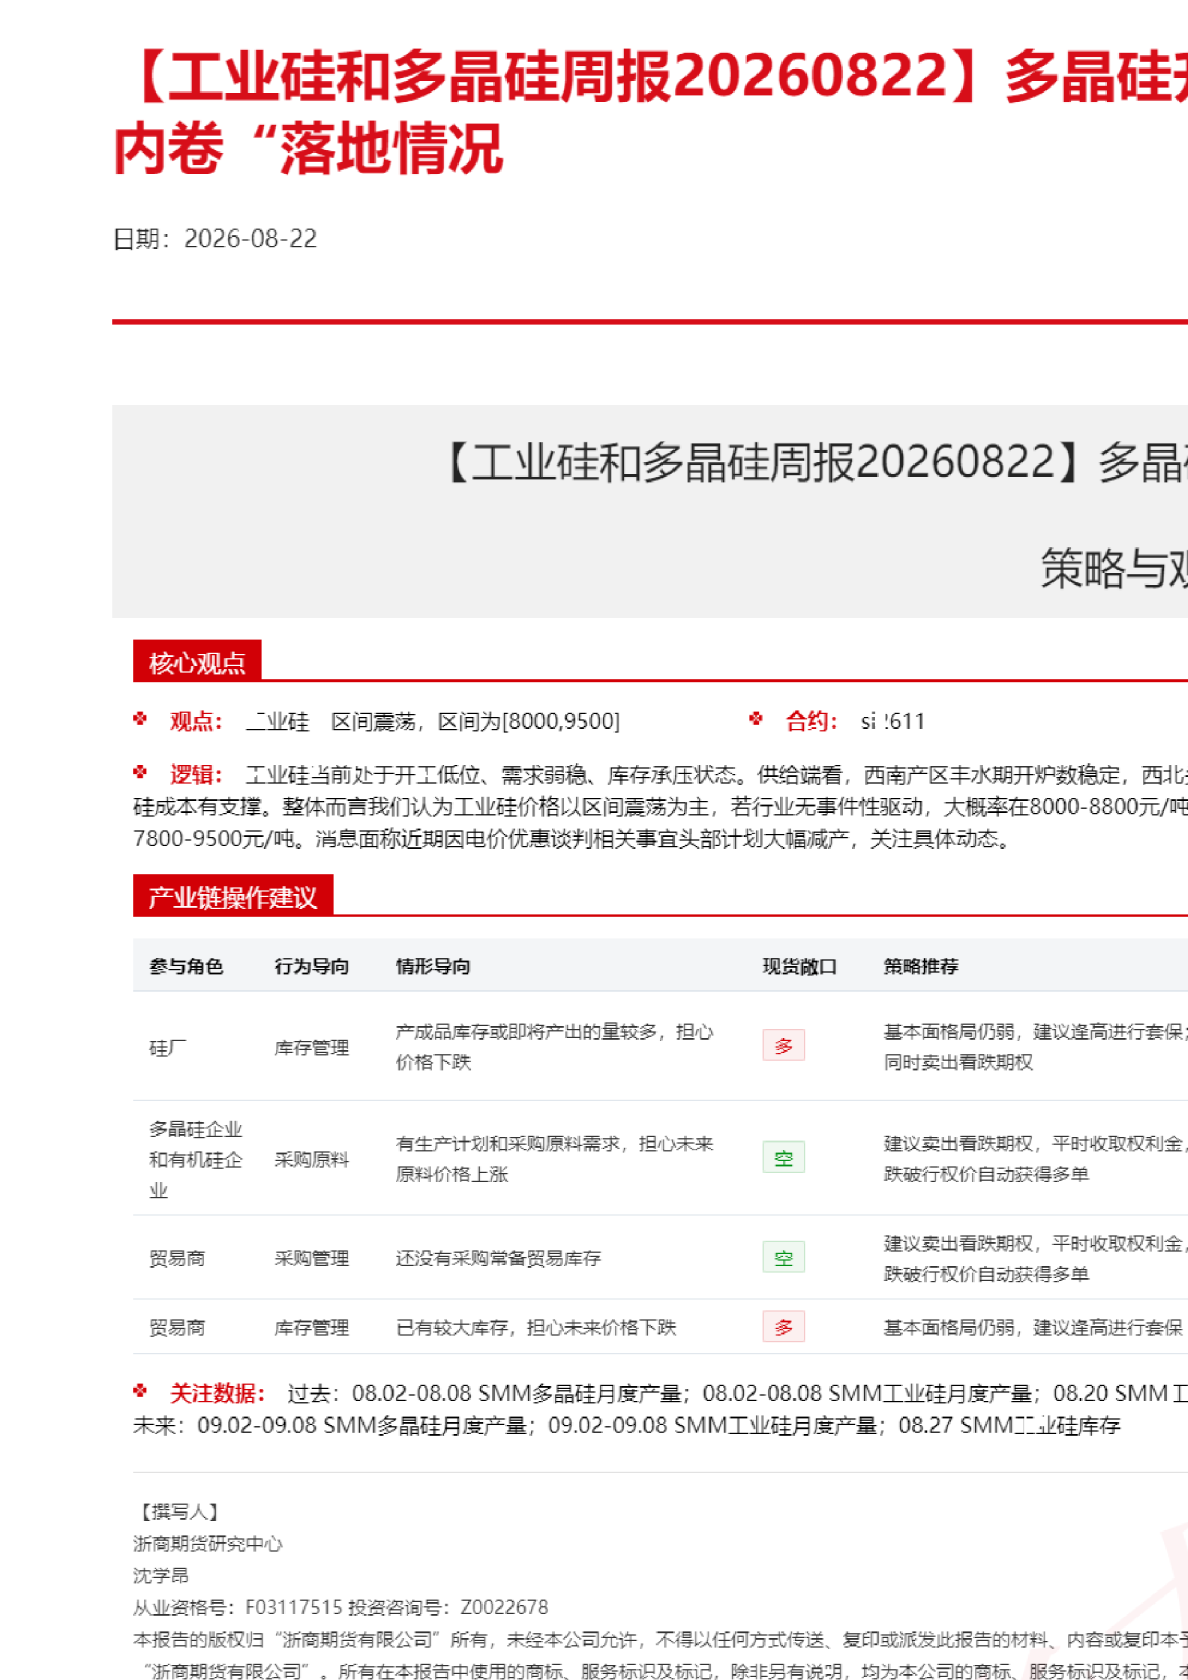Click 已有较大库存，担心未来价格下跌 text
The height and width of the screenshot is (1680, 1188).
pyautogui.click(x=536, y=1327)
